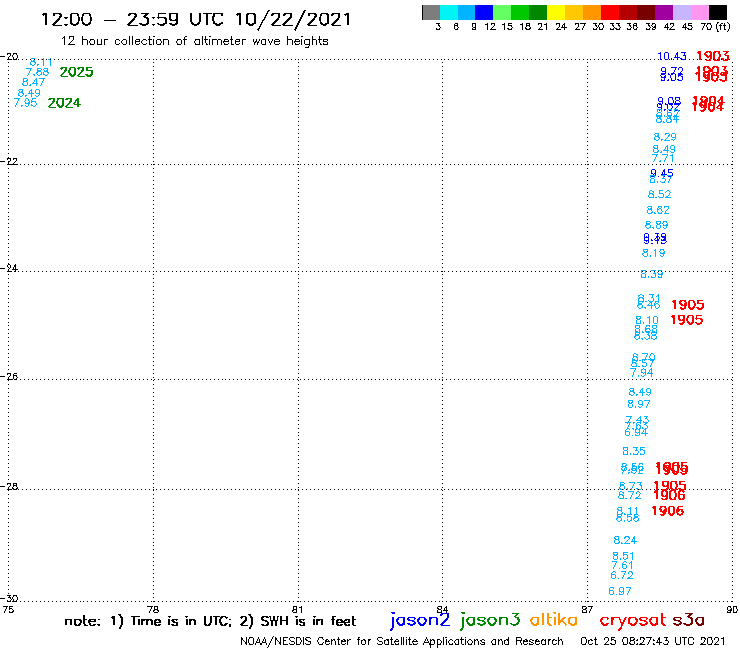Click the gray swatch in the color scale

431,12
